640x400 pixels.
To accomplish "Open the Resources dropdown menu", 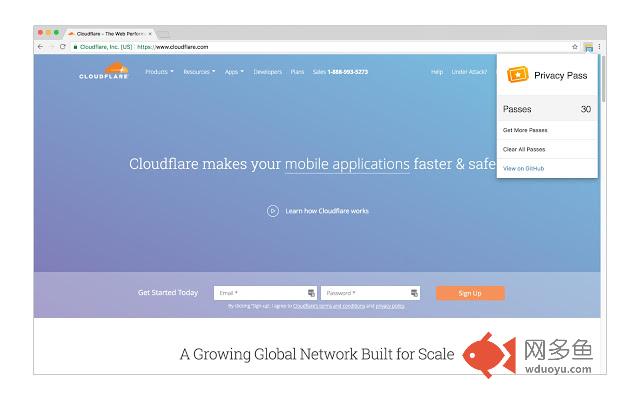I will pos(199,72).
